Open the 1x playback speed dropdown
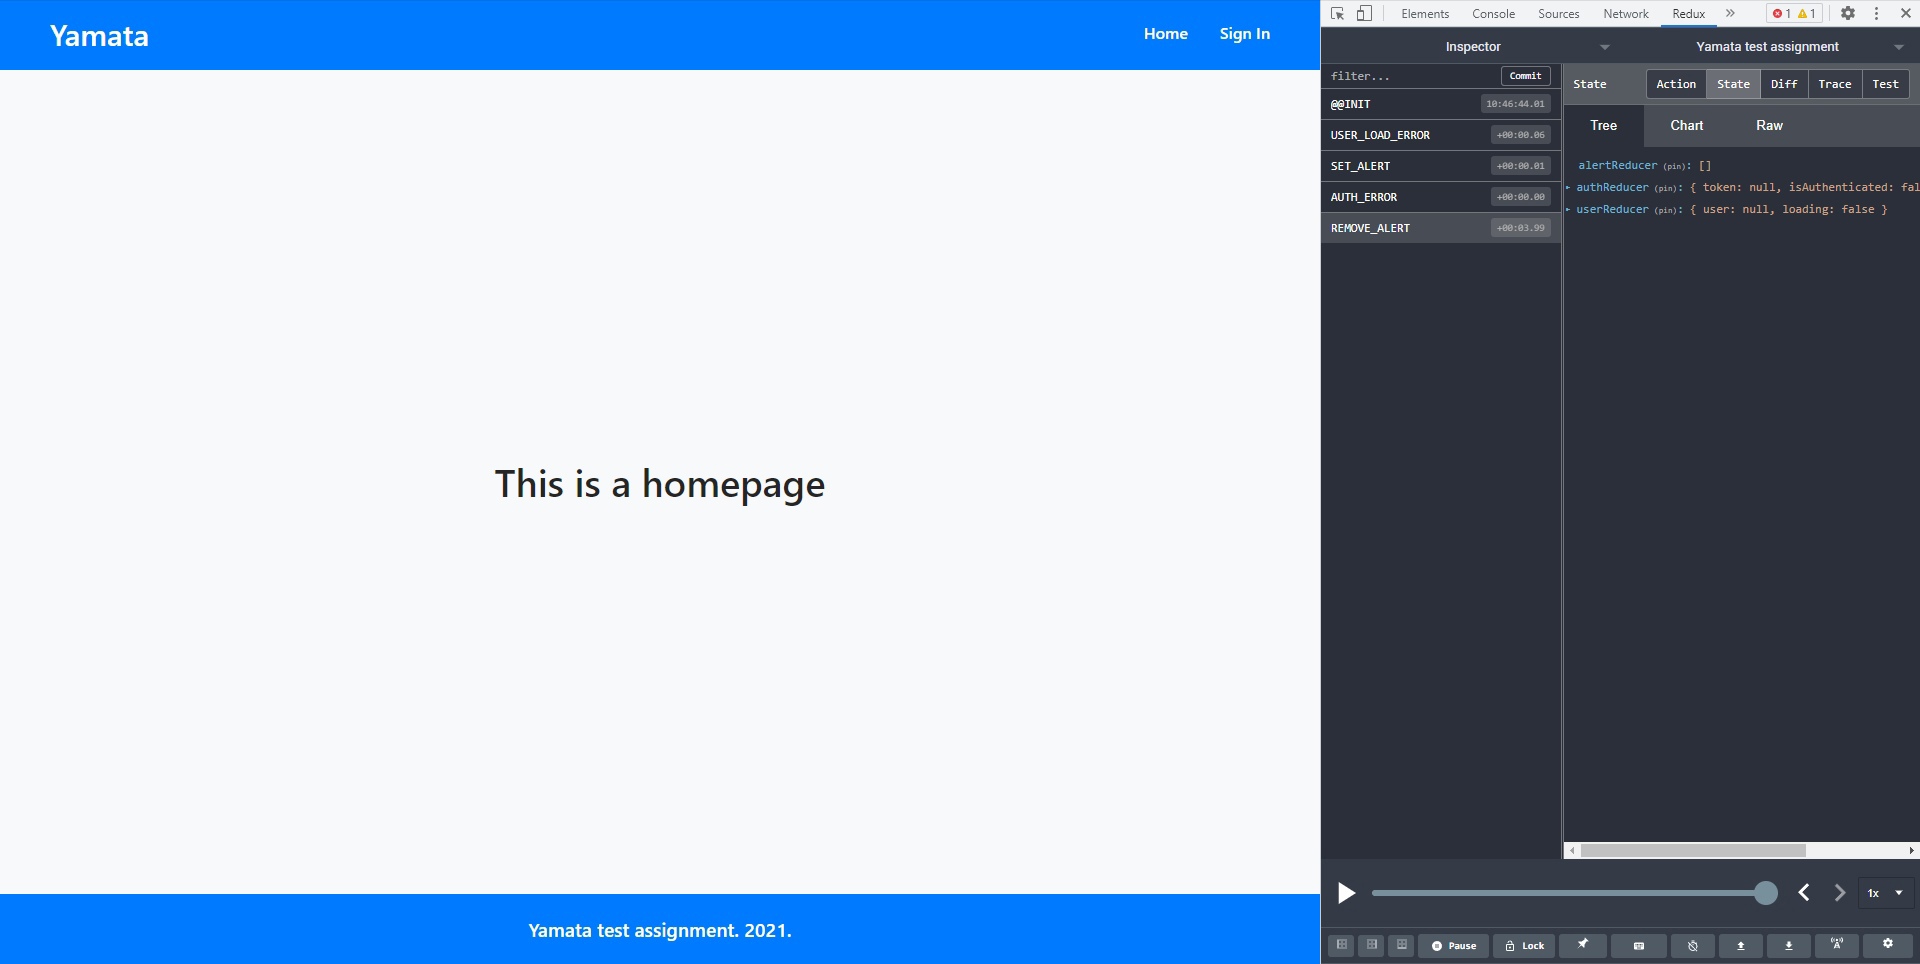This screenshot has height=964, width=1920. [1886, 893]
